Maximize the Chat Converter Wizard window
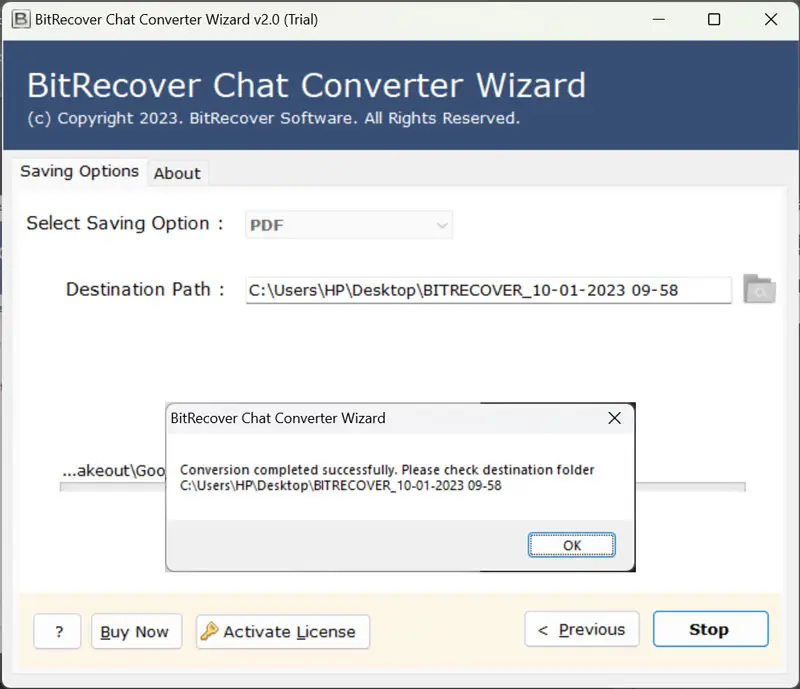Image resolution: width=800 pixels, height=689 pixels. 714,19
